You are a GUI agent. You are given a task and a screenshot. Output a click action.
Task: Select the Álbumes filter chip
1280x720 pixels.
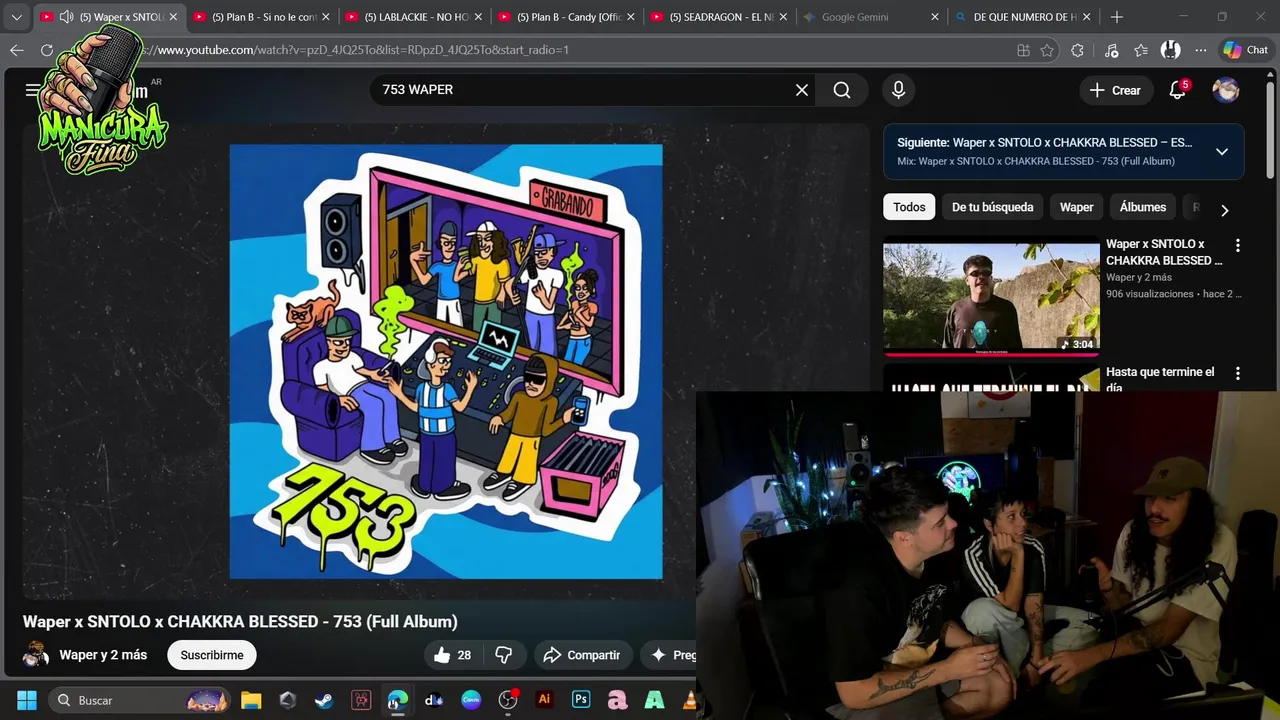tap(1143, 207)
